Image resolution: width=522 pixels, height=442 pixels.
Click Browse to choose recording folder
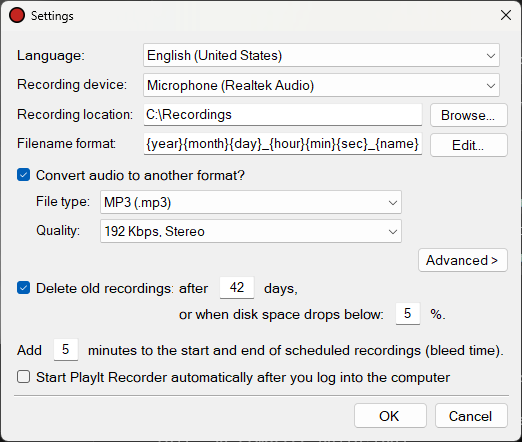click(469, 115)
